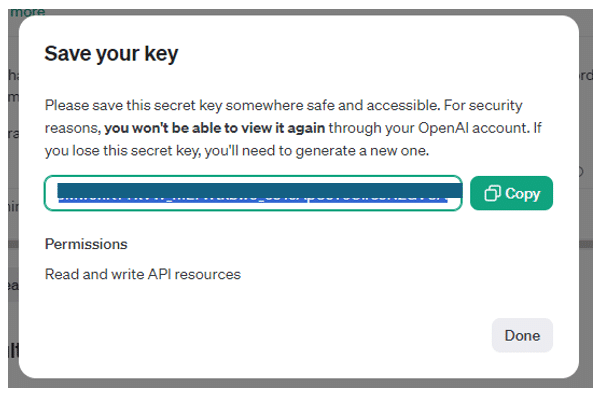The height and width of the screenshot is (396, 604).
Task: Click the 'Copy' label text on green button
Action: [x=523, y=193]
